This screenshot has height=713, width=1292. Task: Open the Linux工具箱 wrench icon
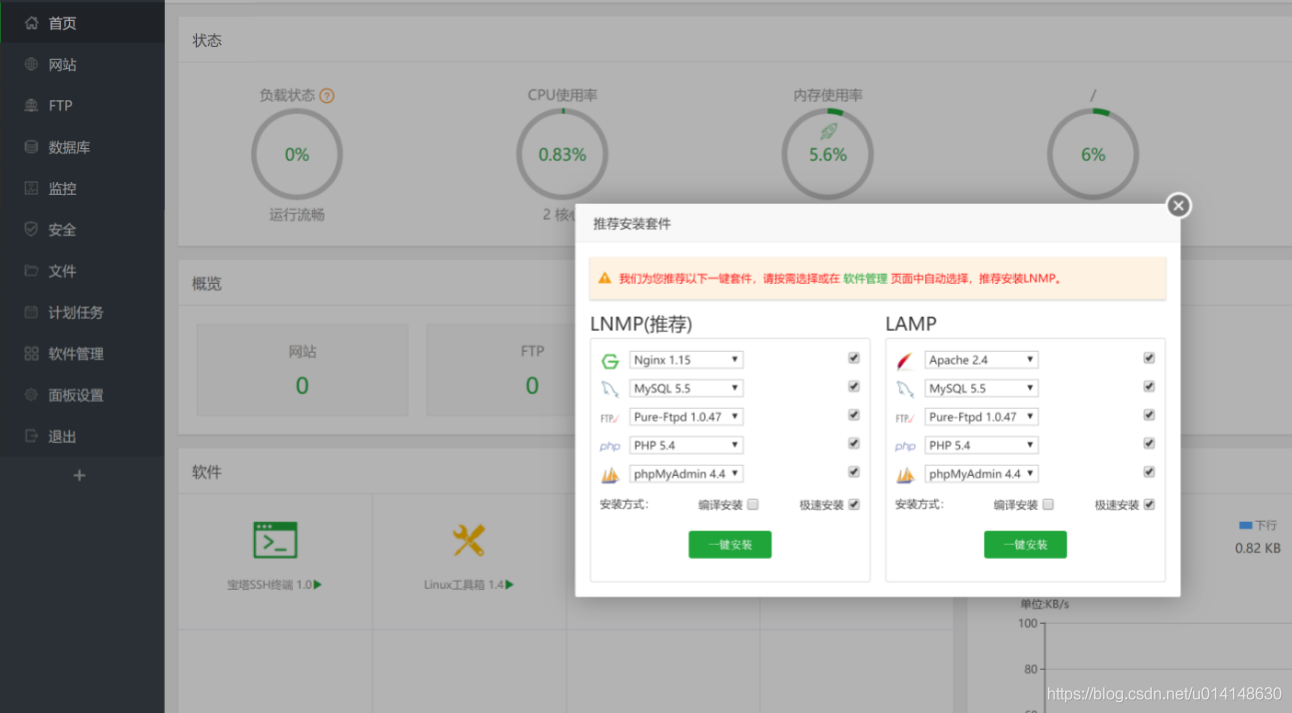click(468, 540)
